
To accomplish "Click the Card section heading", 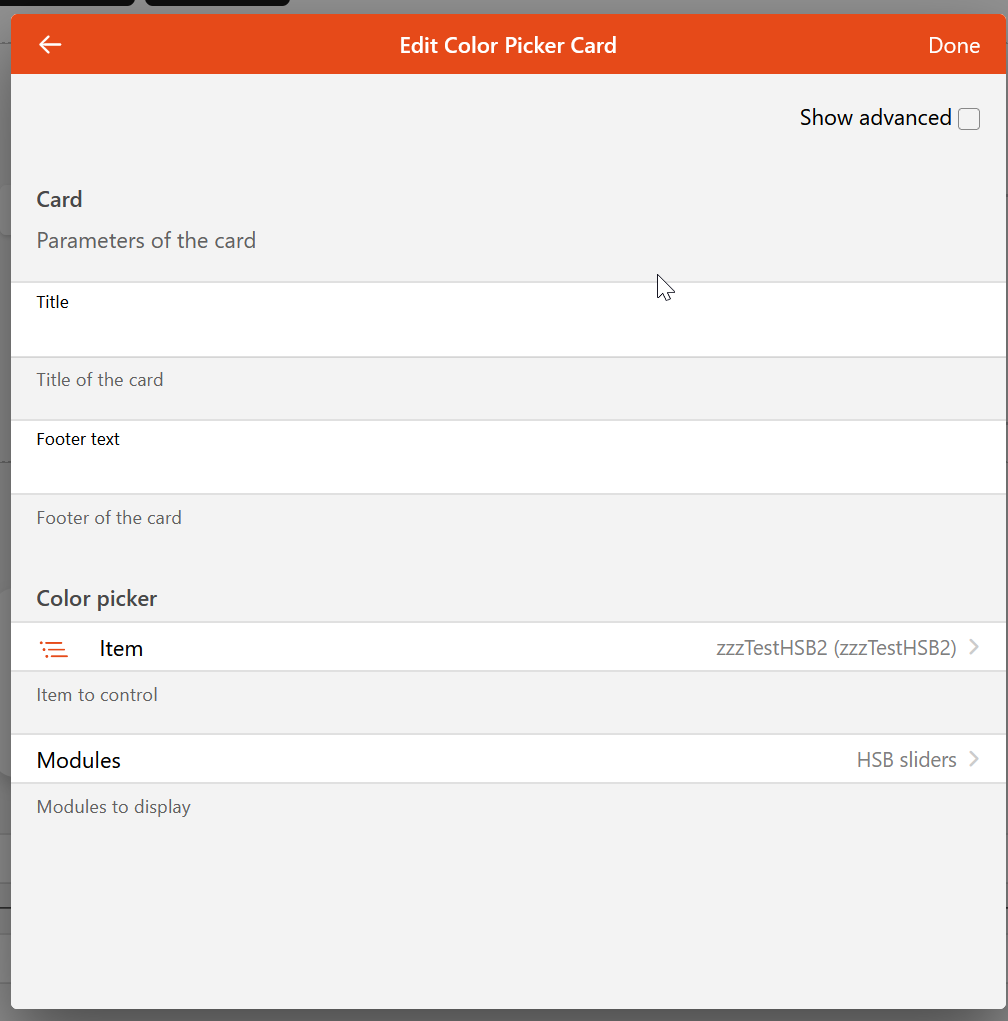I will 60,199.
